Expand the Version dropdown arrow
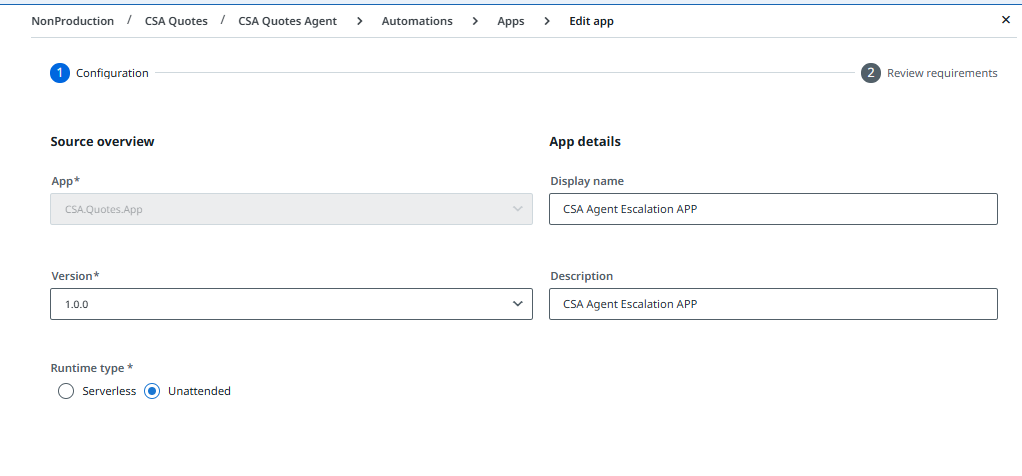This screenshot has width=1022, height=476. pos(517,304)
